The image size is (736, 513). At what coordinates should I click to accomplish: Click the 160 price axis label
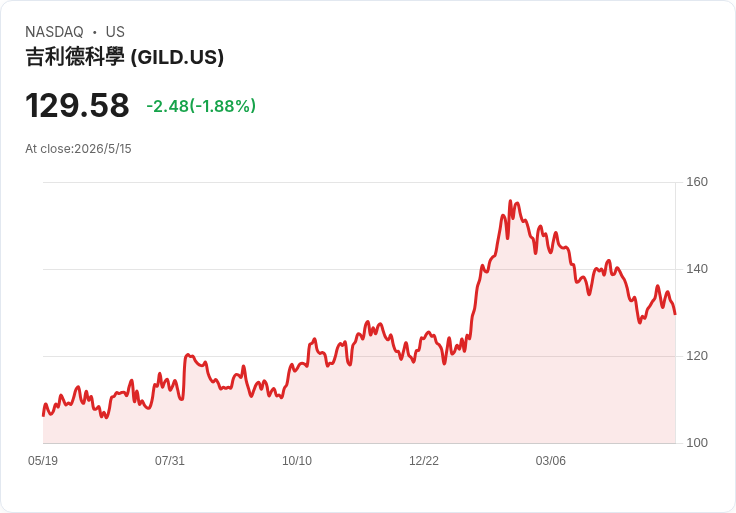coord(697,182)
